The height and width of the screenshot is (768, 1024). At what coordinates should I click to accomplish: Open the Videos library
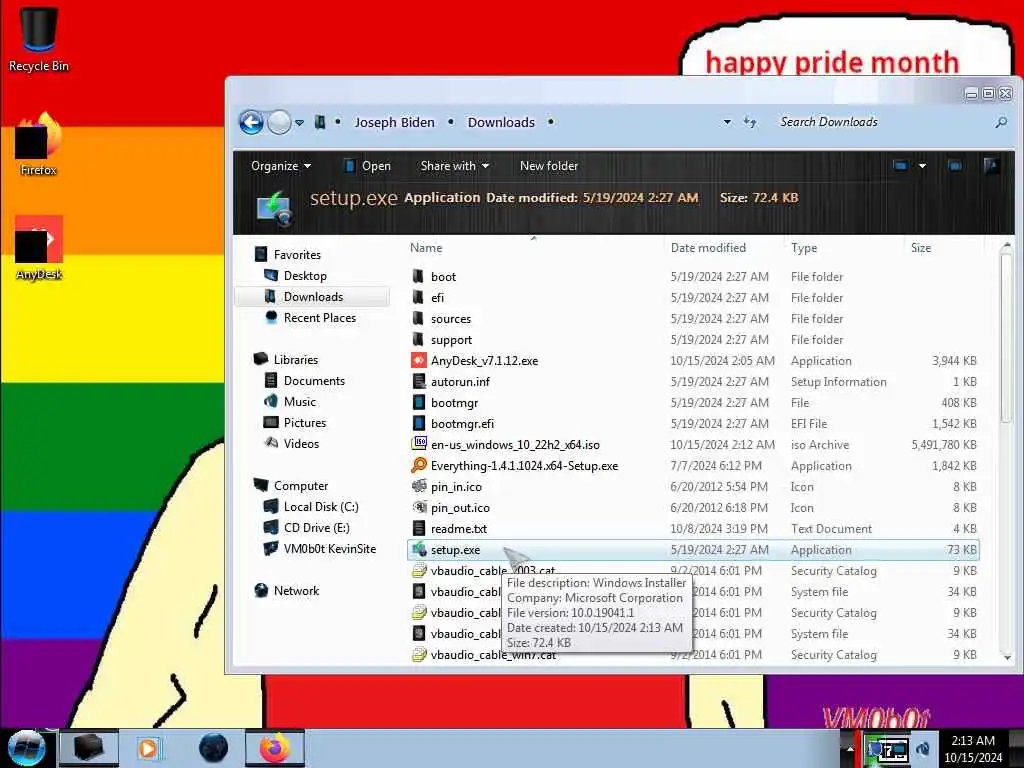[x=301, y=443]
